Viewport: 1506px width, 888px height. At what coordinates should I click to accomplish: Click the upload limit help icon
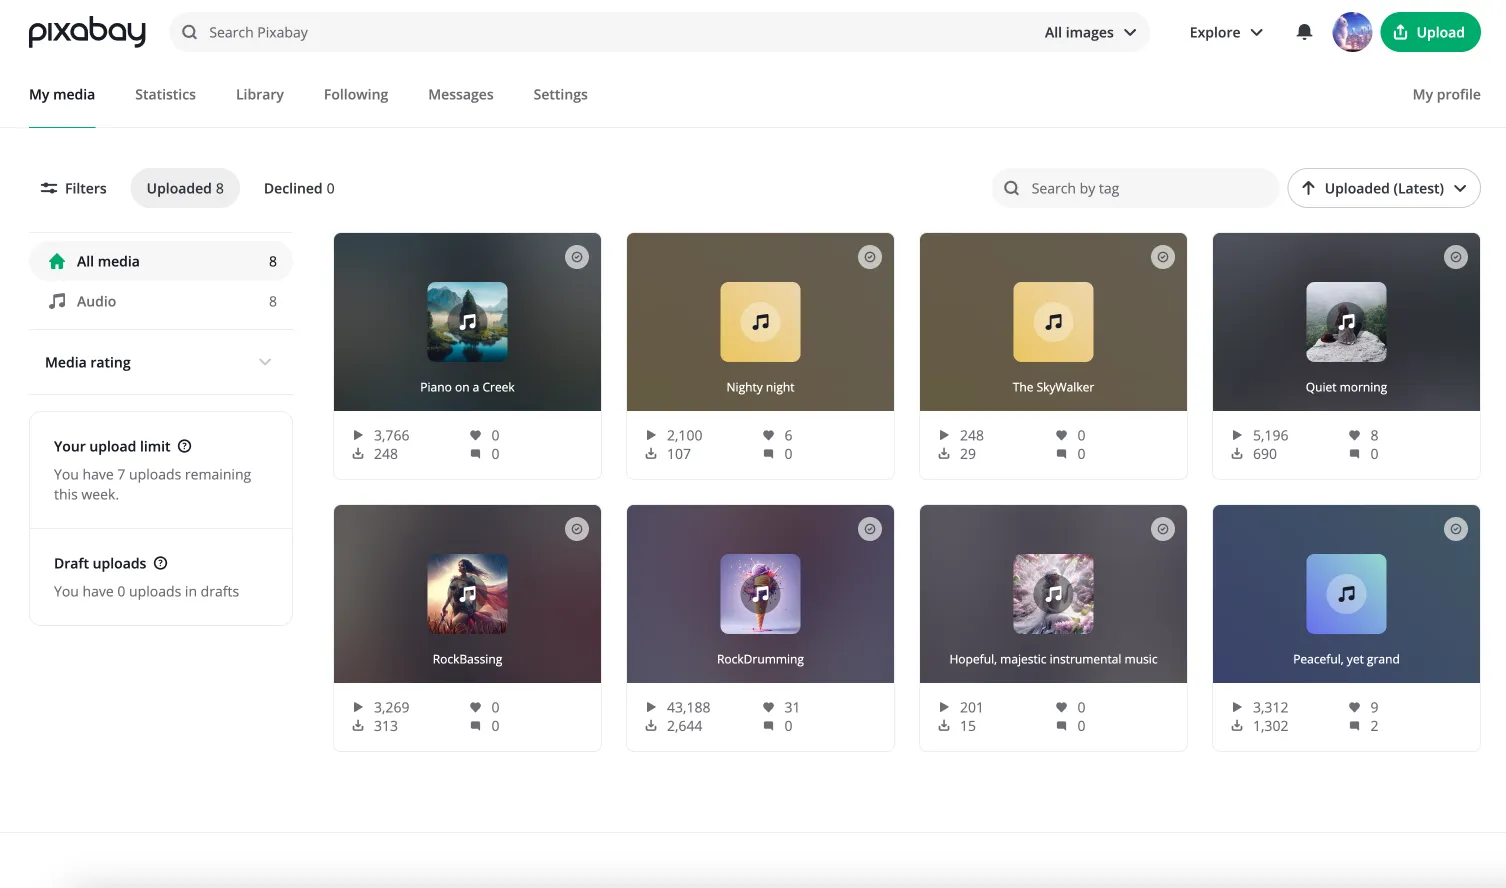point(184,446)
